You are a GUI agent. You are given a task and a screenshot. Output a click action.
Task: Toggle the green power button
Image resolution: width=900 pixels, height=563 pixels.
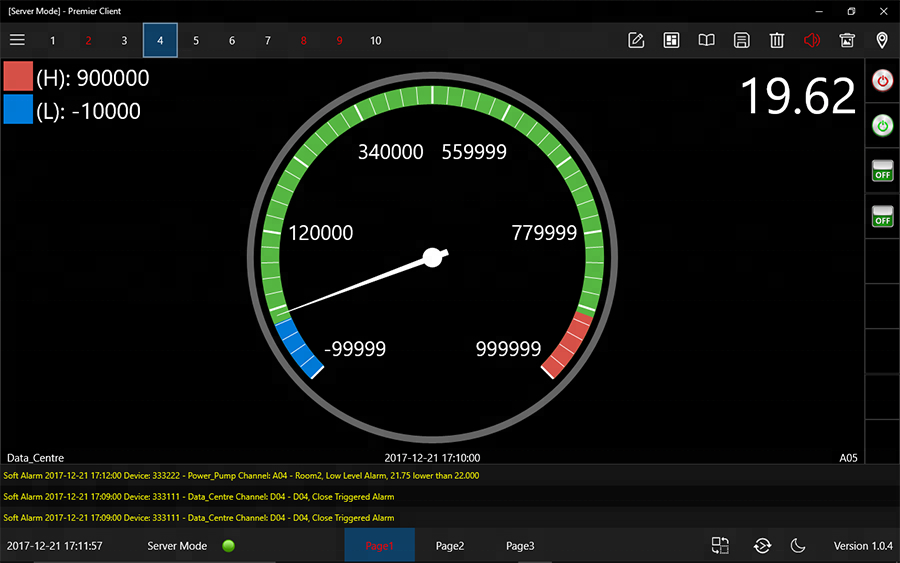coord(882,125)
